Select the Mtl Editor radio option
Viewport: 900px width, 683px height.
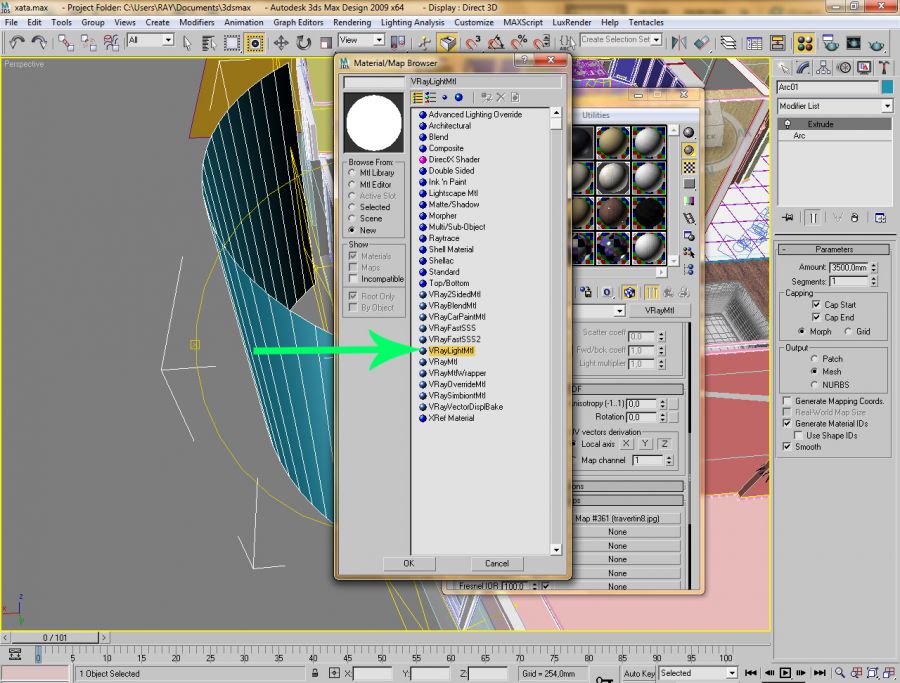[x=352, y=184]
